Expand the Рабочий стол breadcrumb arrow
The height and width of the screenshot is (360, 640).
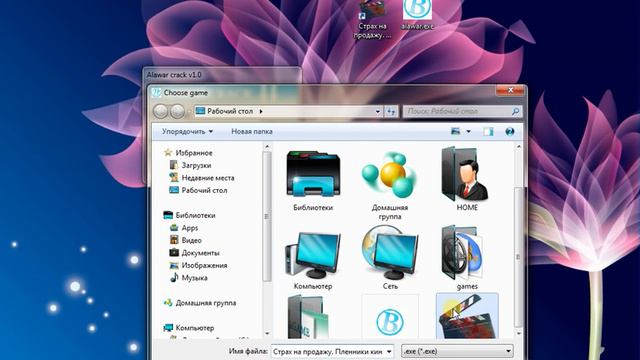261,111
